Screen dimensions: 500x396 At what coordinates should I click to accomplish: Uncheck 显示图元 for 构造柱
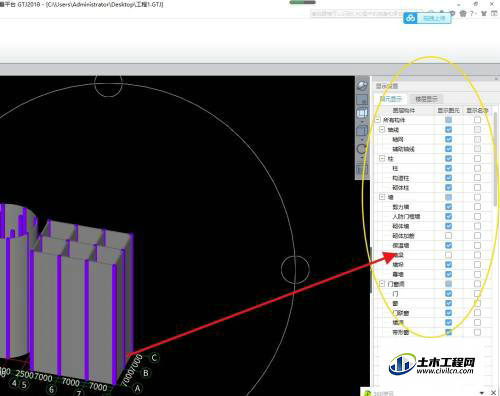(x=448, y=178)
